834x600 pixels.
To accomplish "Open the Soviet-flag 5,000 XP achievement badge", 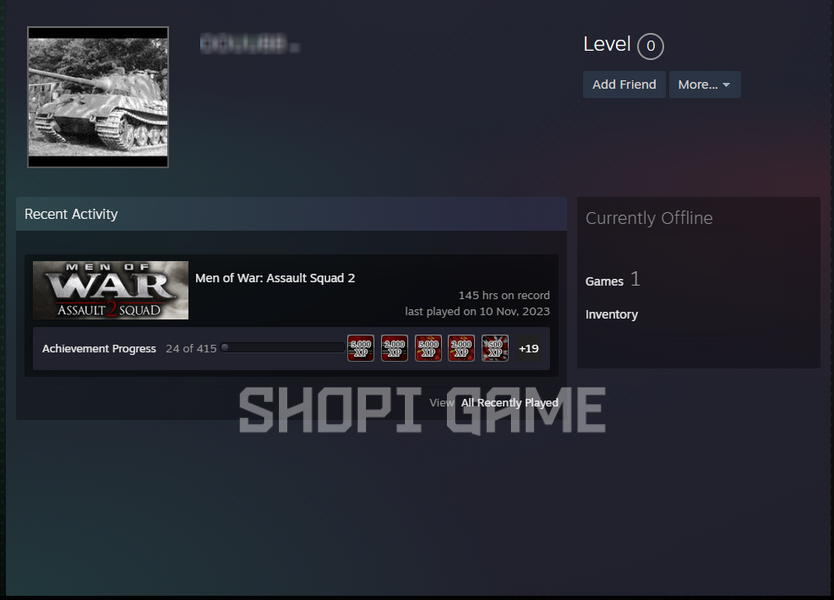I will tap(428, 348).
